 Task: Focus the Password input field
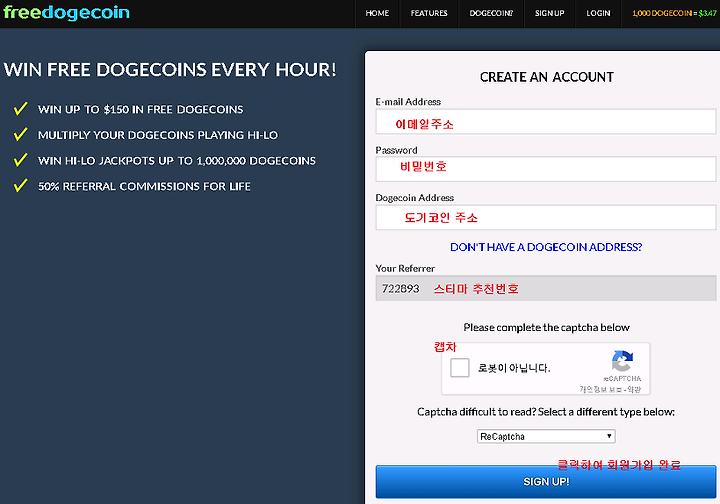click(x=546, y=169)
